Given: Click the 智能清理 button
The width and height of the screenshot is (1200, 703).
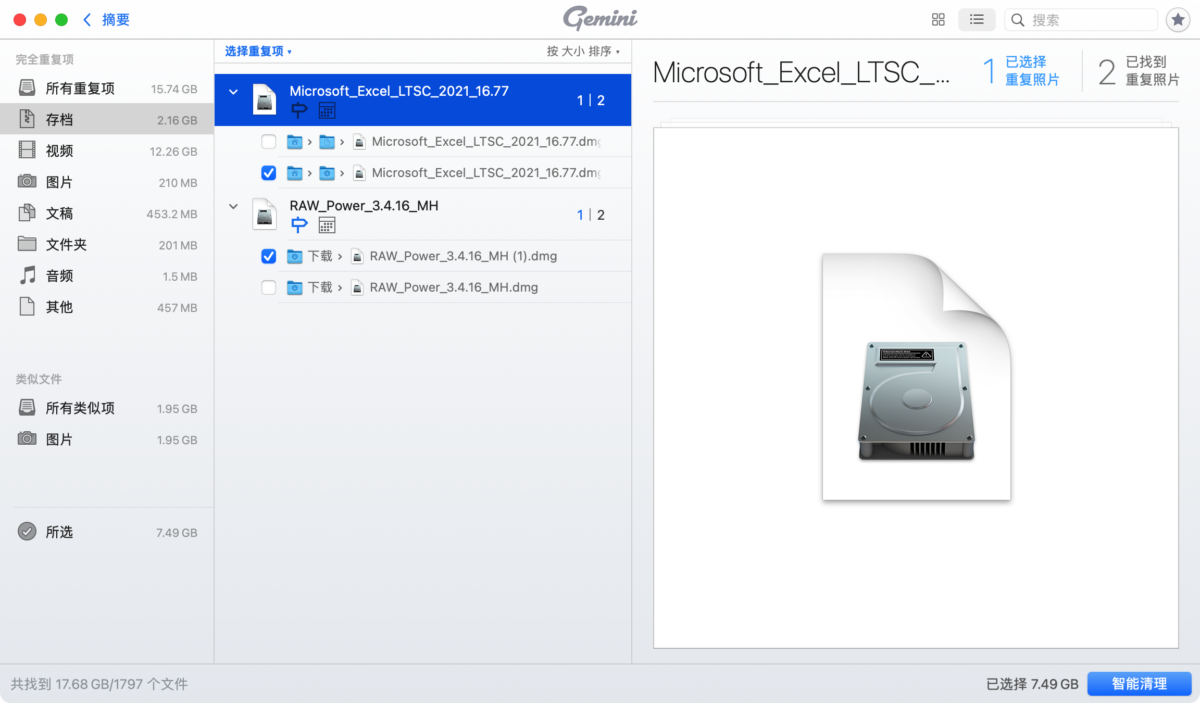Looking at the screenshot, I should click(1139, 684).
